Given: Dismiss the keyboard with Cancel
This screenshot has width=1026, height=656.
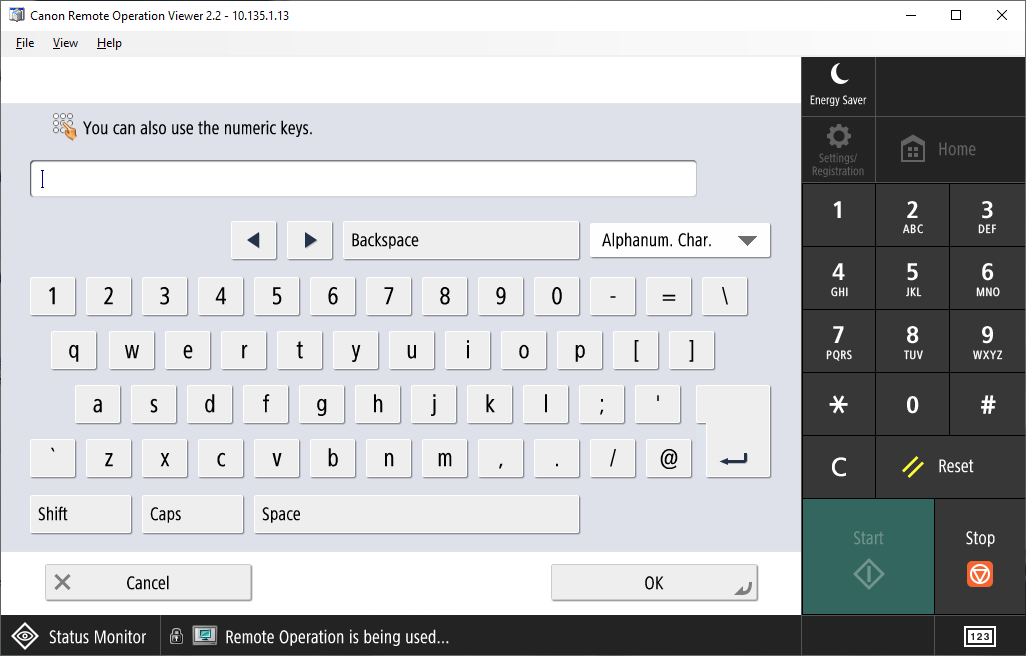Looking at the screenshot, I should [147, 582].
